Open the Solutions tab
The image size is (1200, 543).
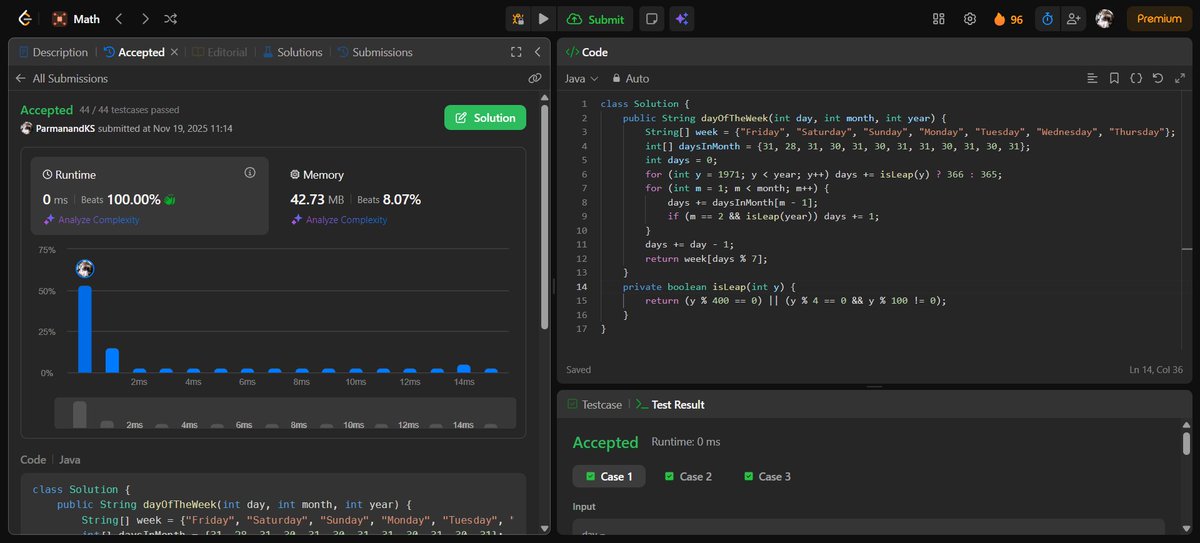pos(292,52)
